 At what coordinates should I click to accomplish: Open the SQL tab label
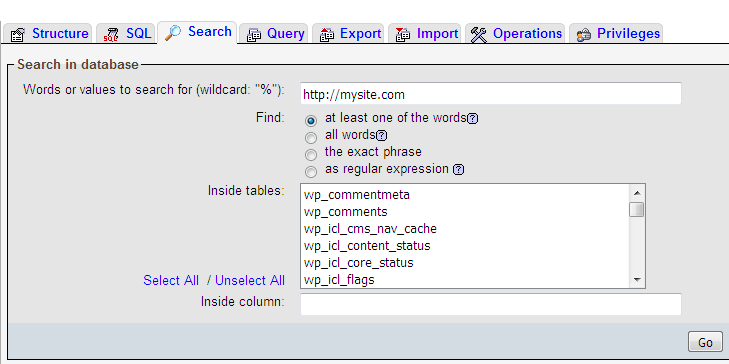click(x=139, y=33)
